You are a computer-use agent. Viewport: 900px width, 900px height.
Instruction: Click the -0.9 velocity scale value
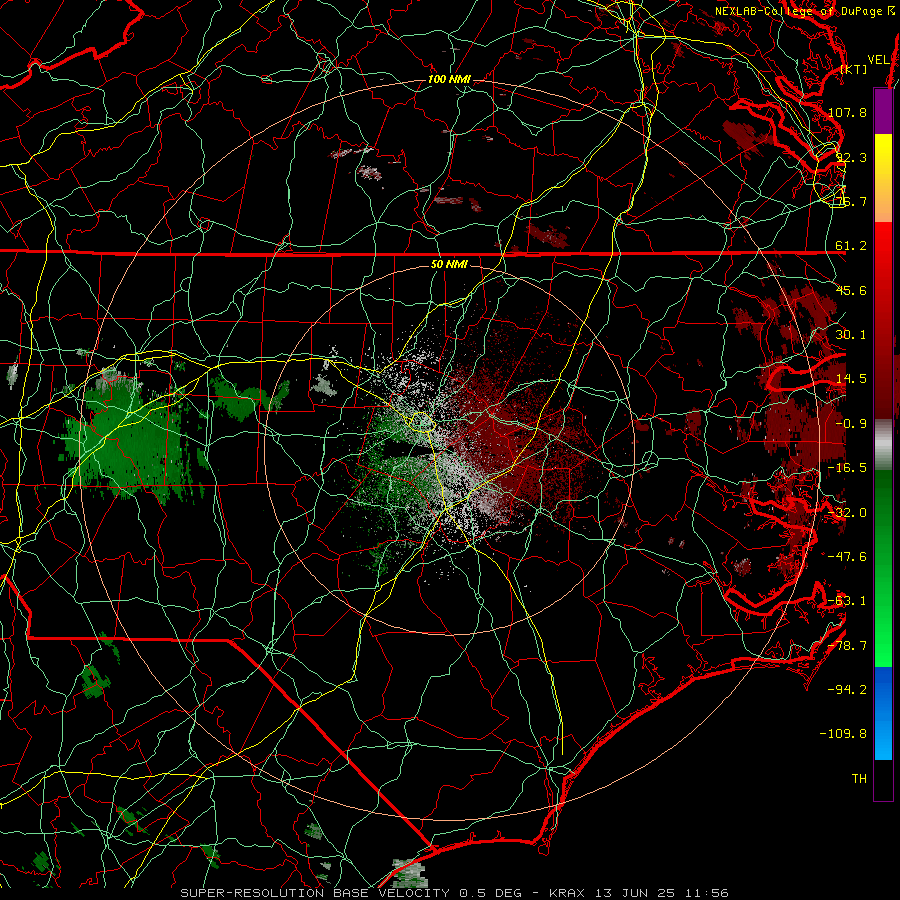[x=851, y=424]
